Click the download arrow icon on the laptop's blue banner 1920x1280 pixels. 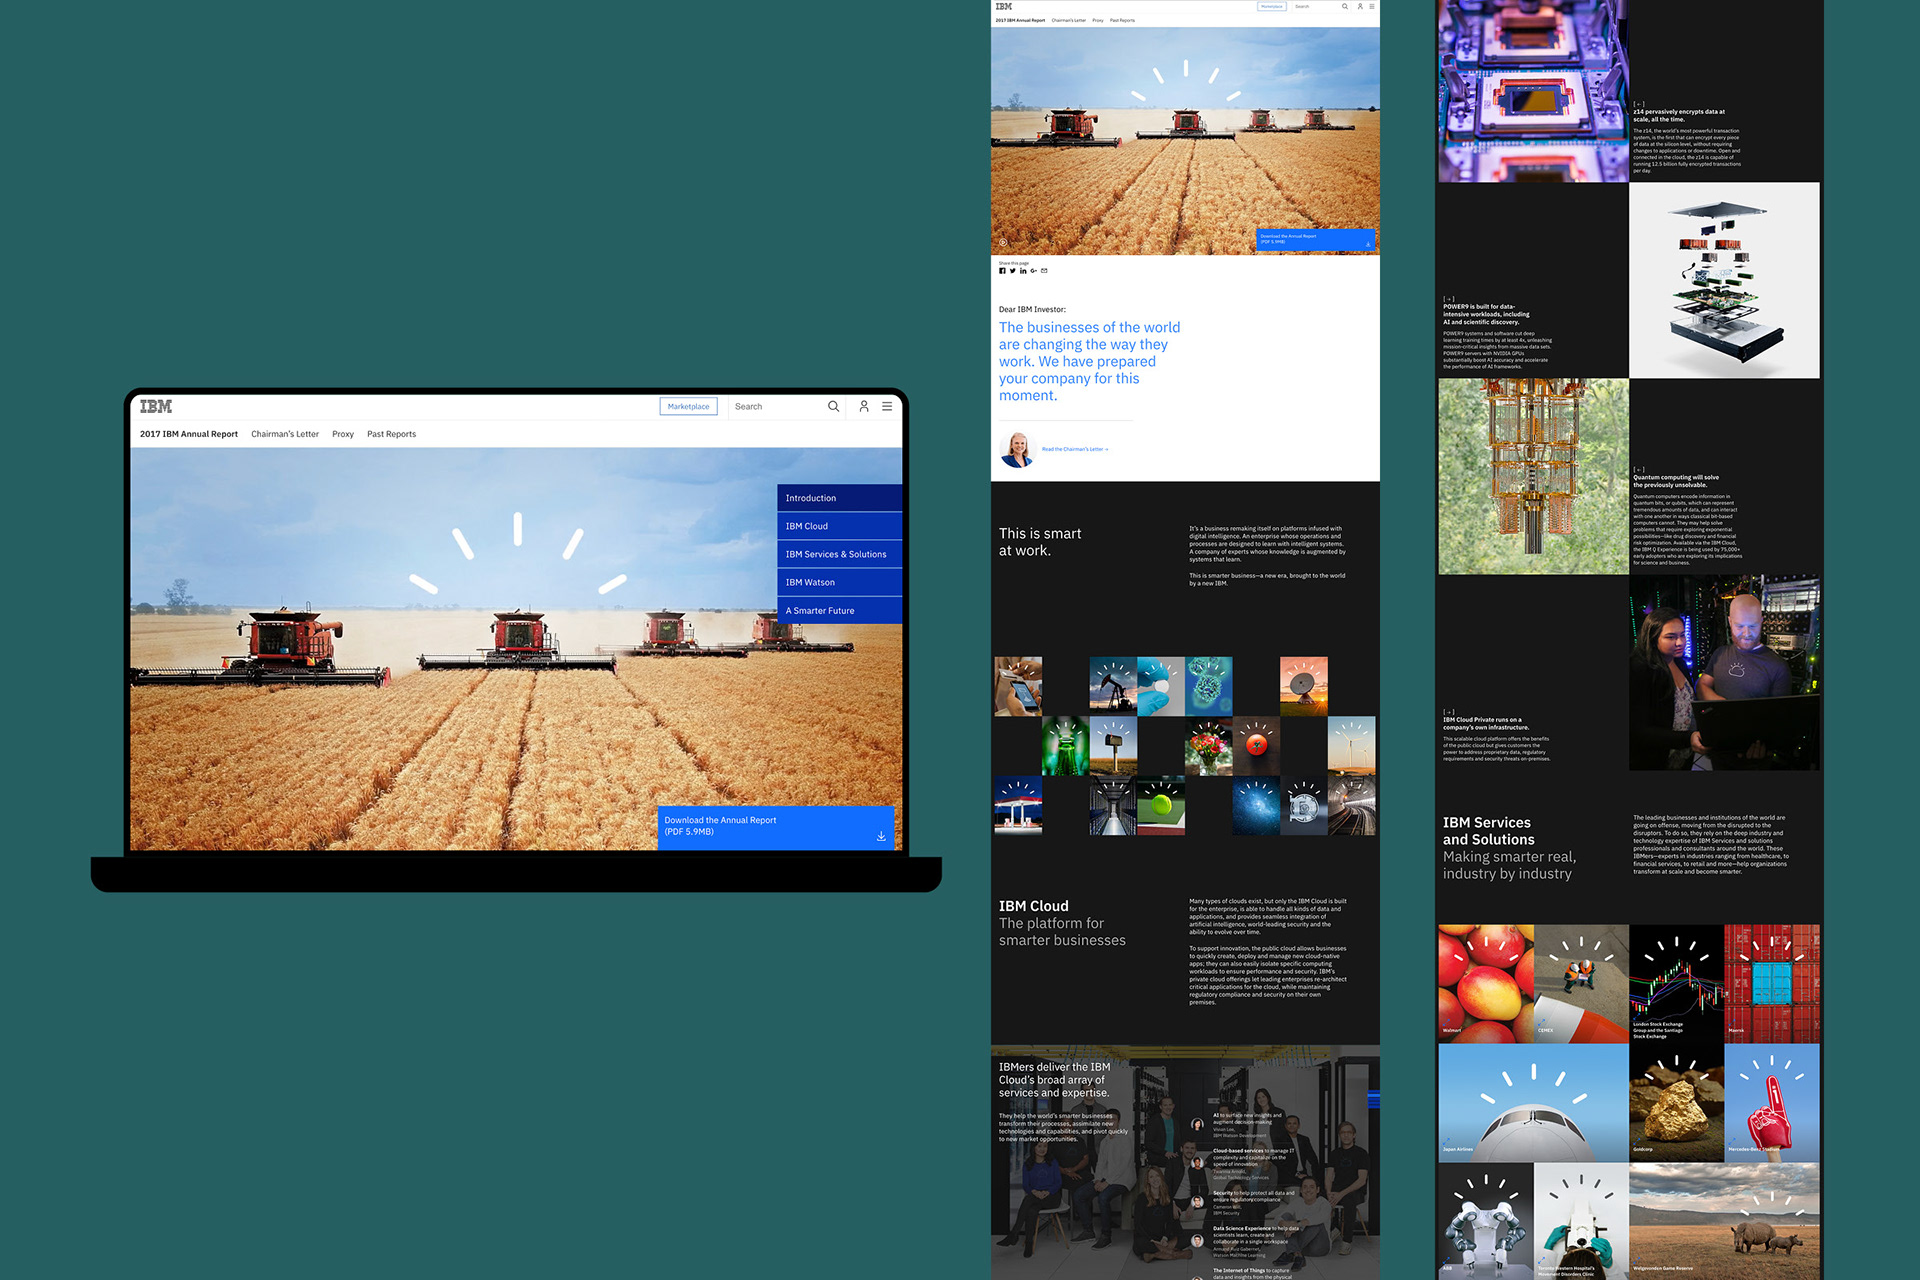pos(881,836)
